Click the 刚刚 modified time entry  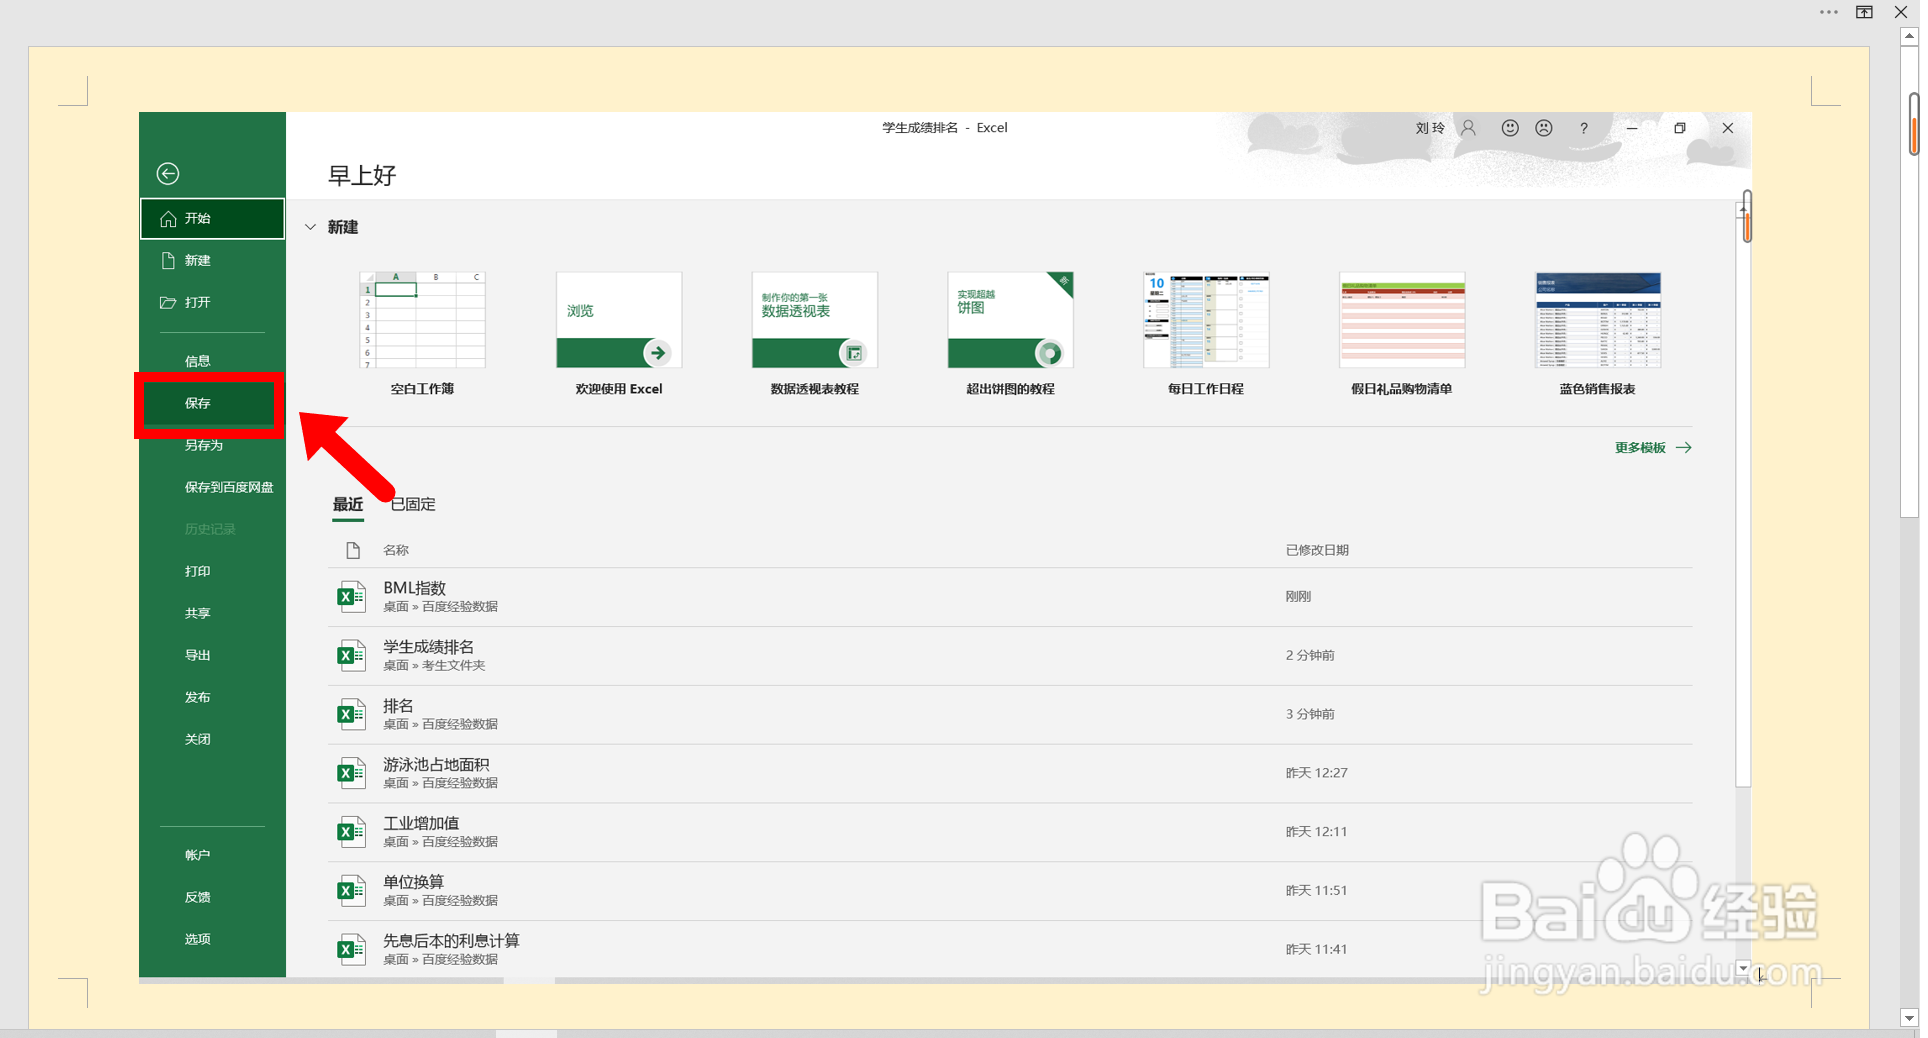click(x=1298, y=597)
